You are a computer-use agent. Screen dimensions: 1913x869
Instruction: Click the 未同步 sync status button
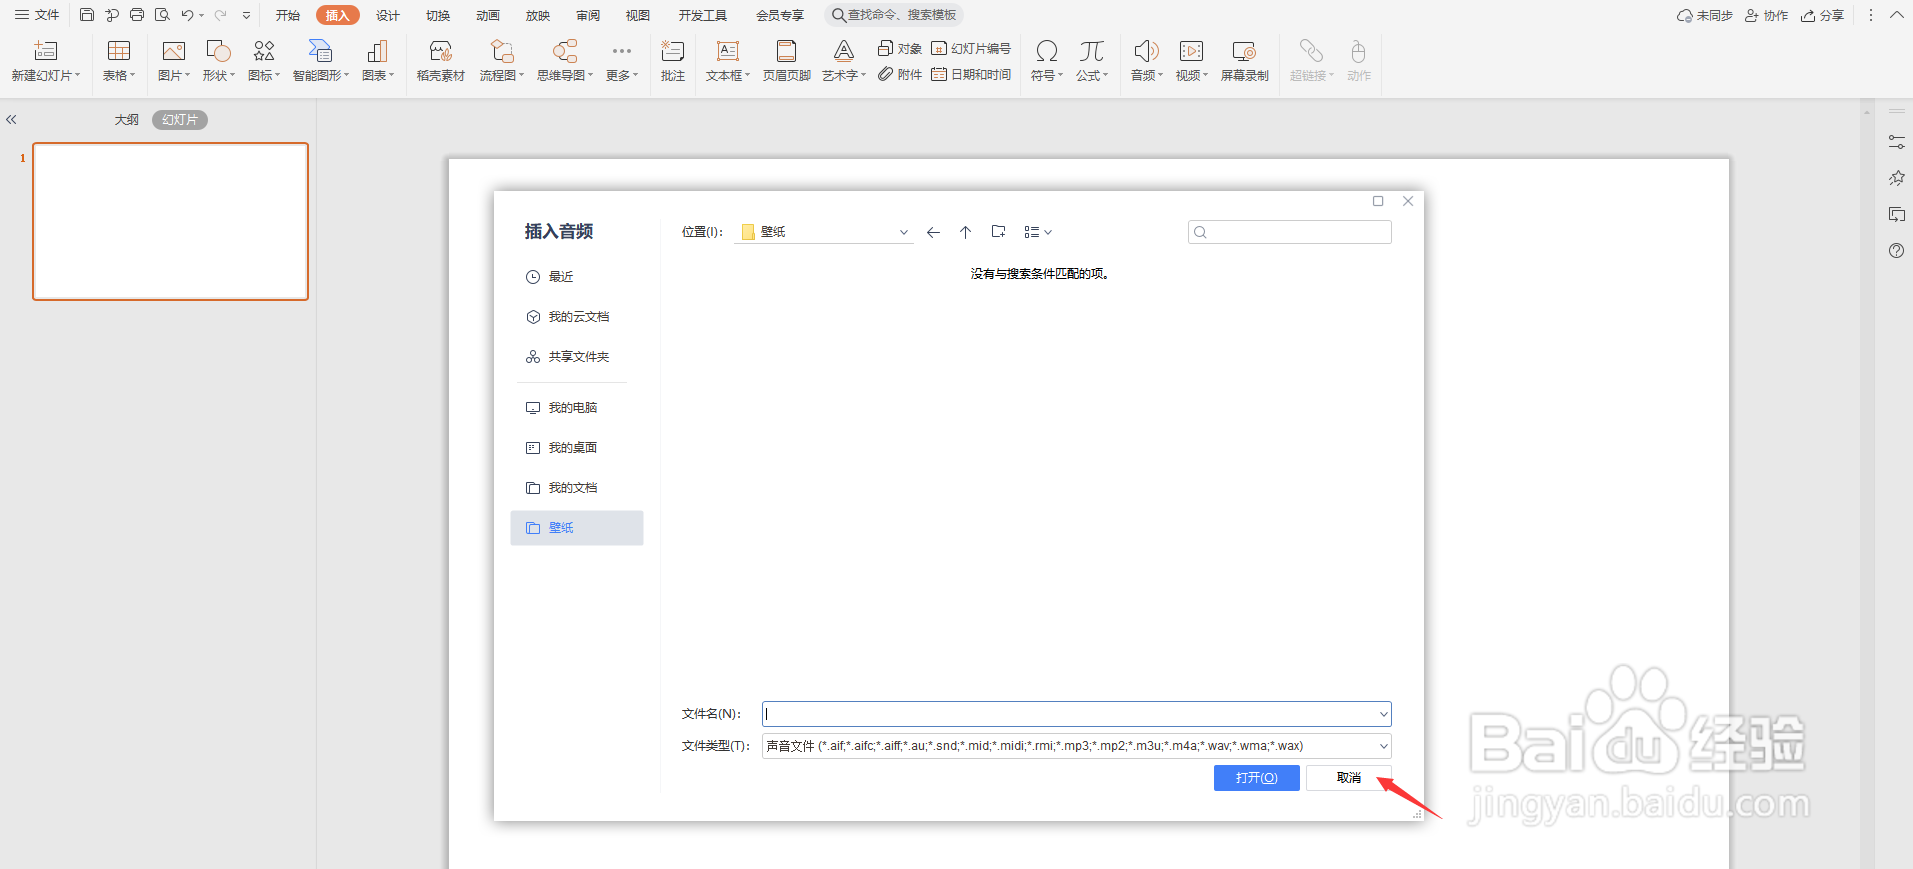[x=1705, y=15]
